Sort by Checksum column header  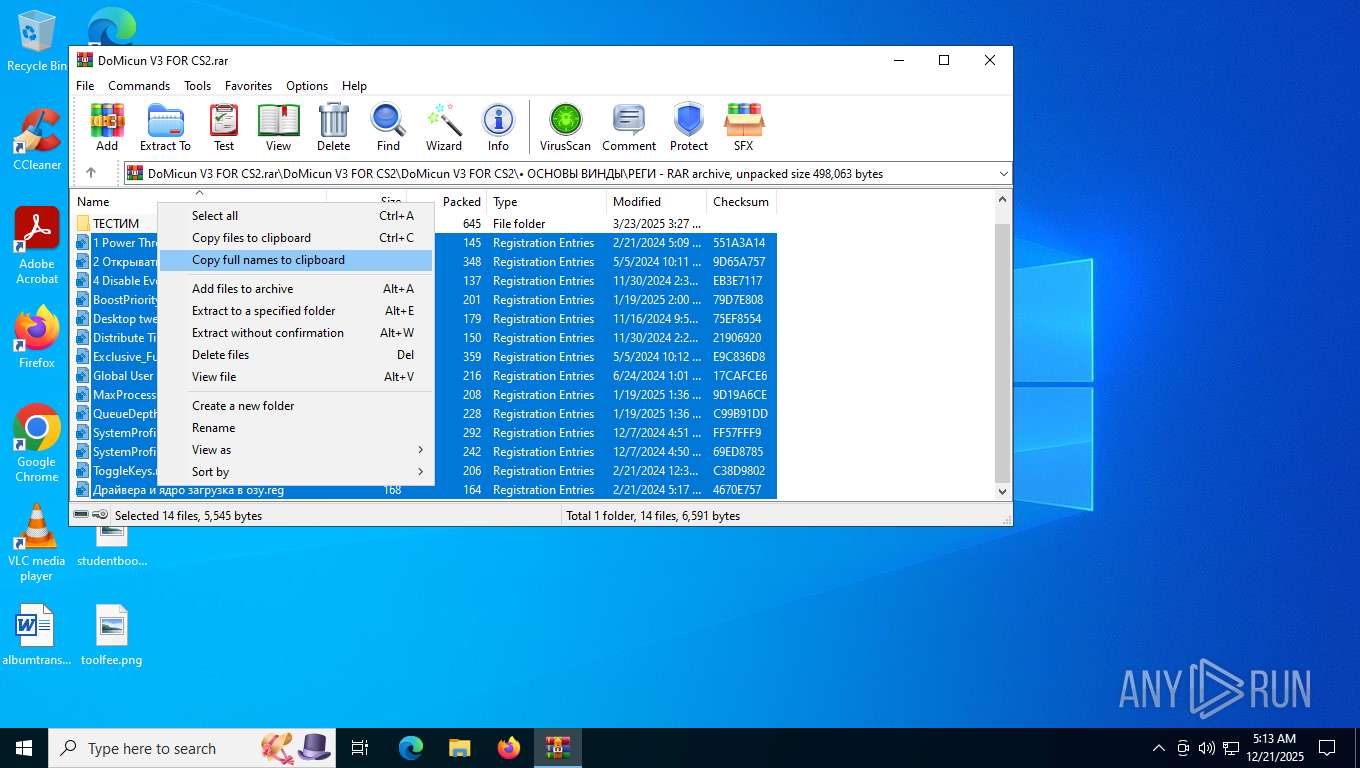[741, 202]
